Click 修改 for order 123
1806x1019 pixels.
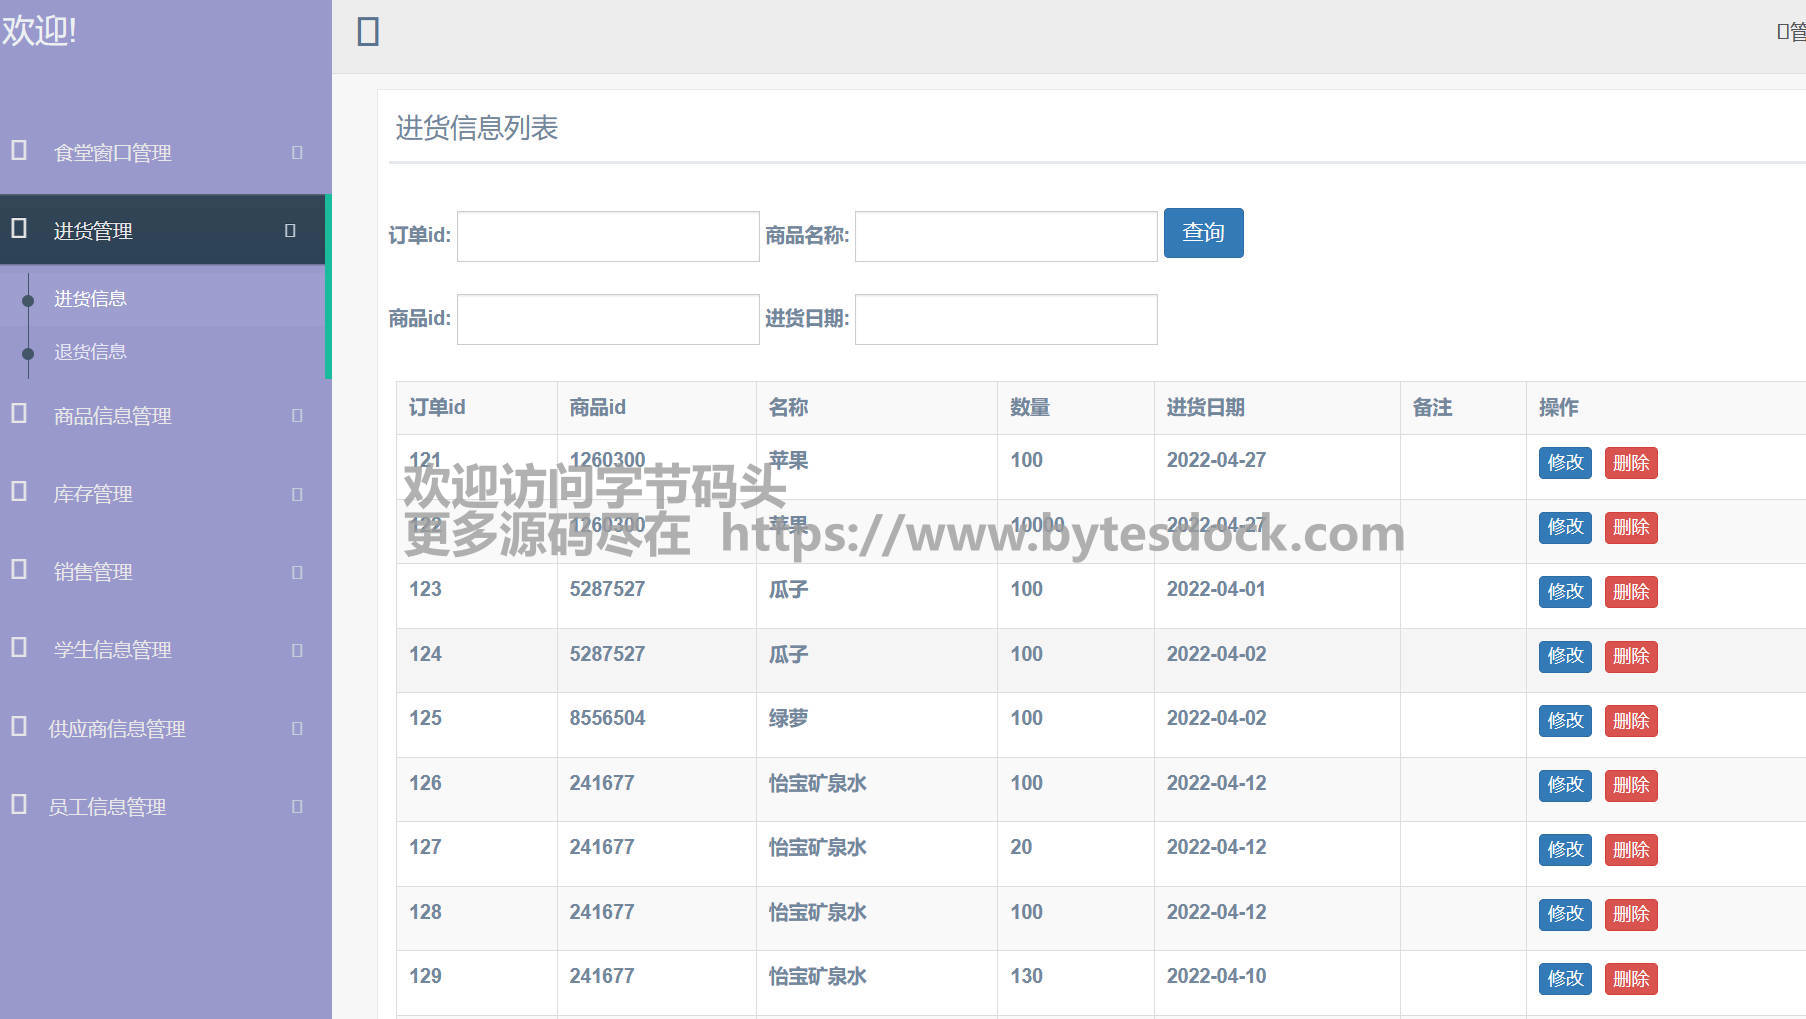1564,592
